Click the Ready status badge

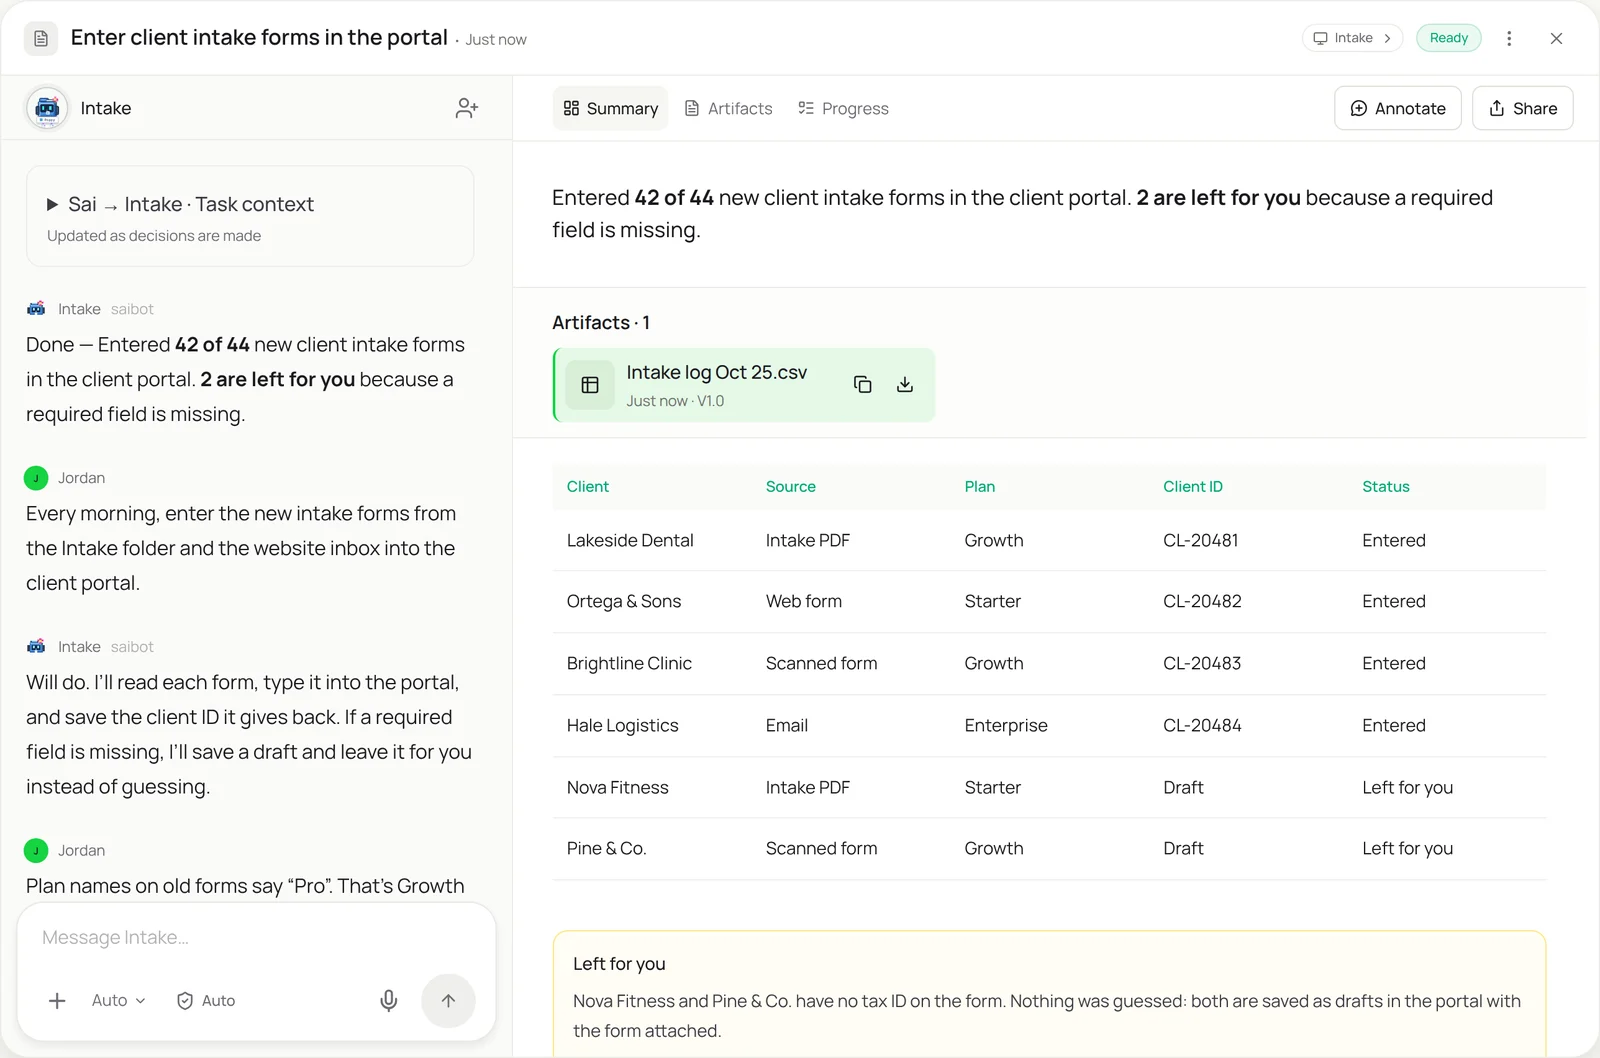pos(1449,38)
